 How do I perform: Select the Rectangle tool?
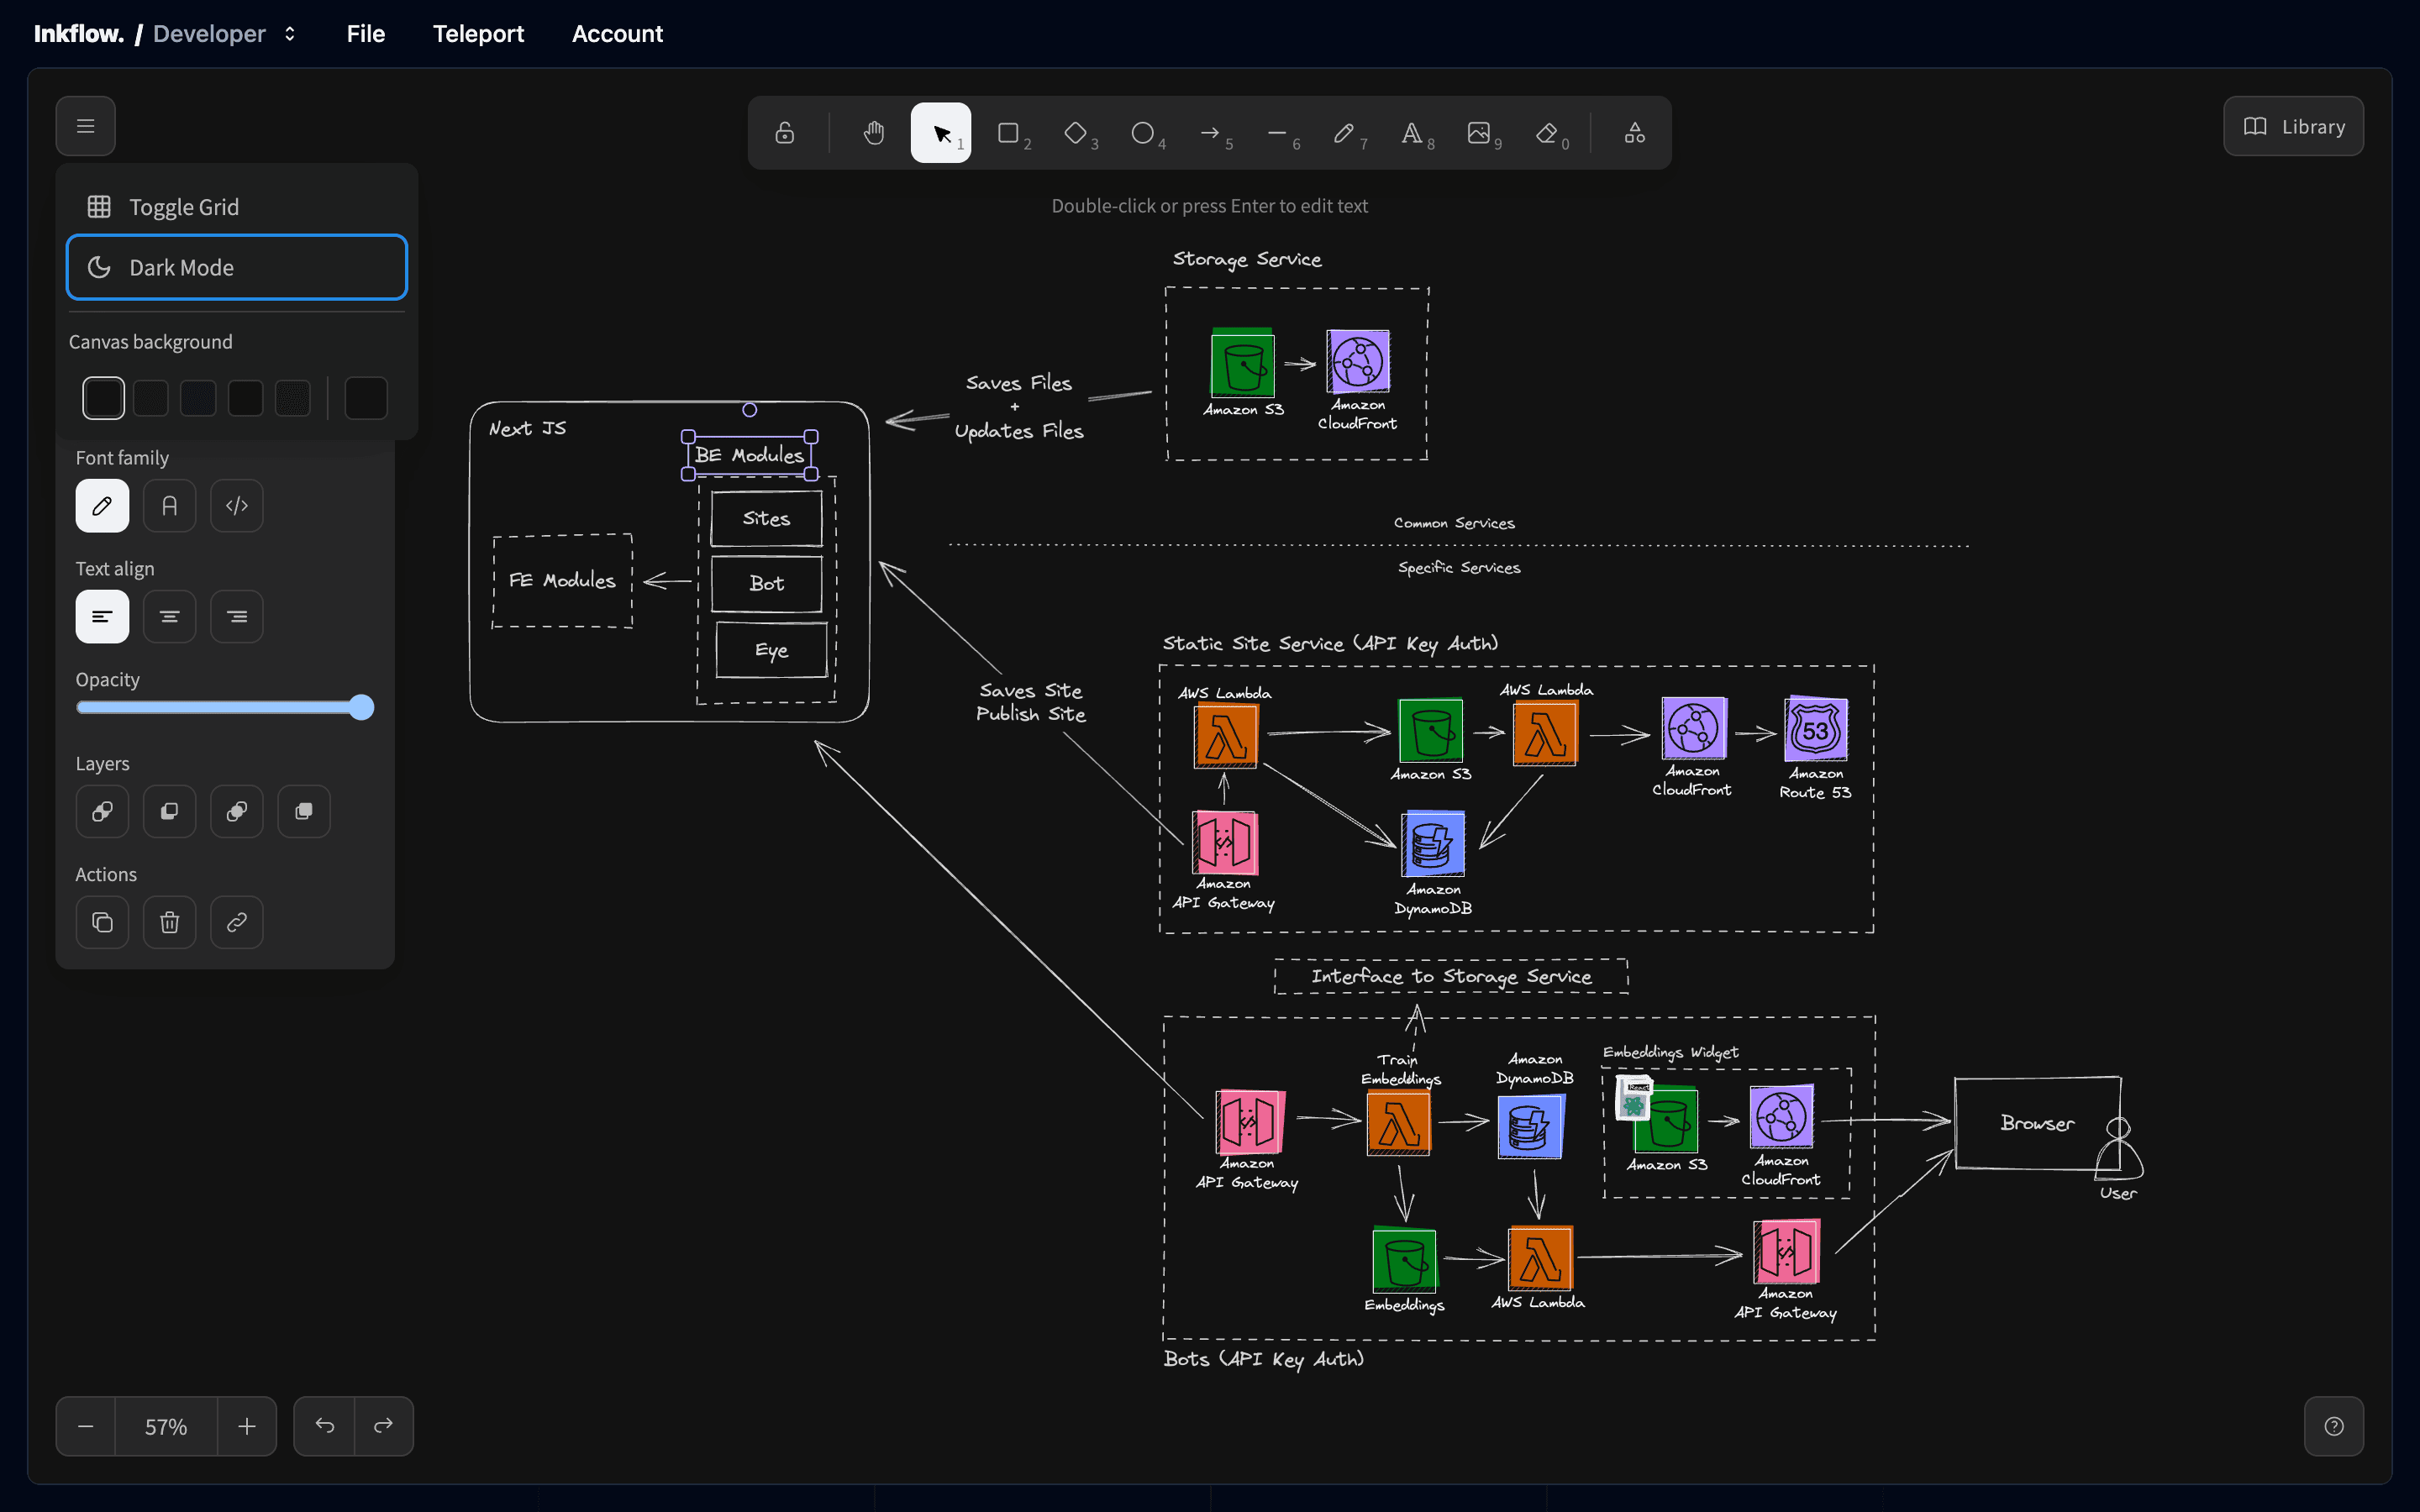pyautogui.click(x=1008, y=133)
